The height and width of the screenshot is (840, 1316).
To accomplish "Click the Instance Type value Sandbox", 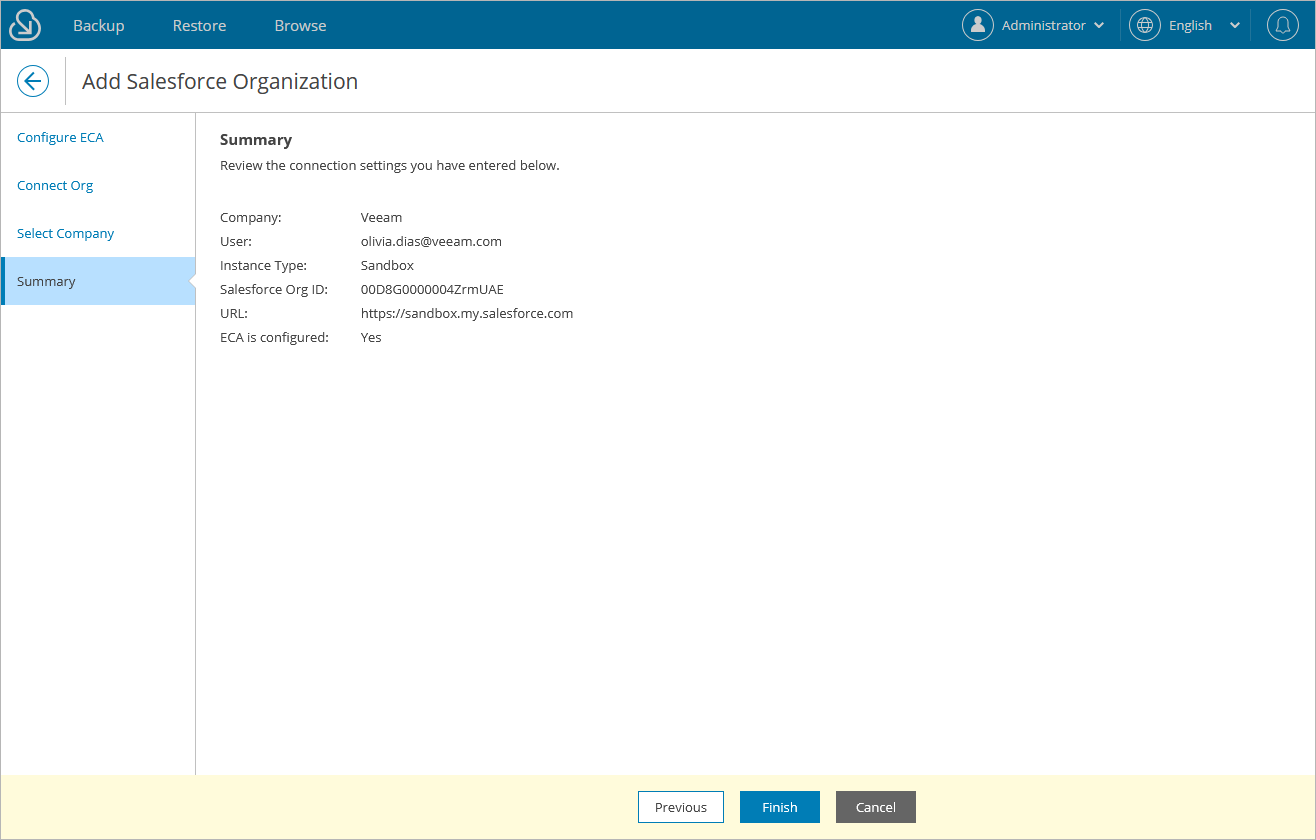I will pos(387,265).
